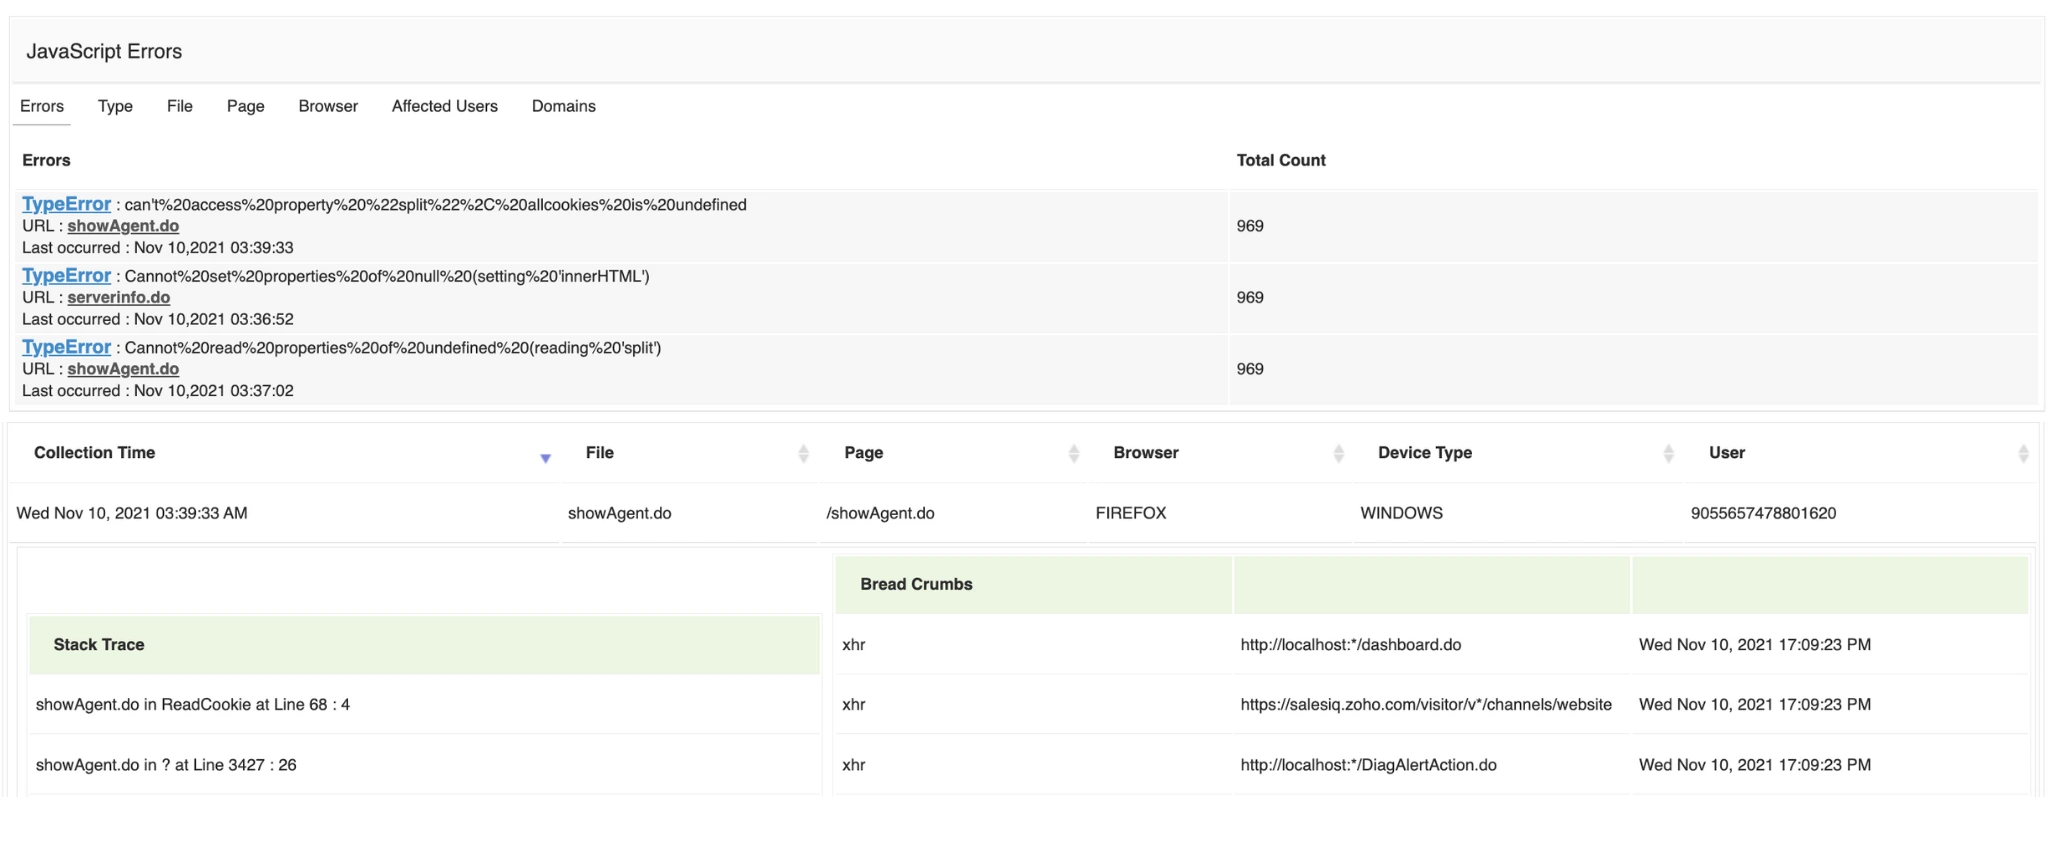The image size is (2048, 850).
Task: Click the Device Type sort icon
Action: 1668,454
